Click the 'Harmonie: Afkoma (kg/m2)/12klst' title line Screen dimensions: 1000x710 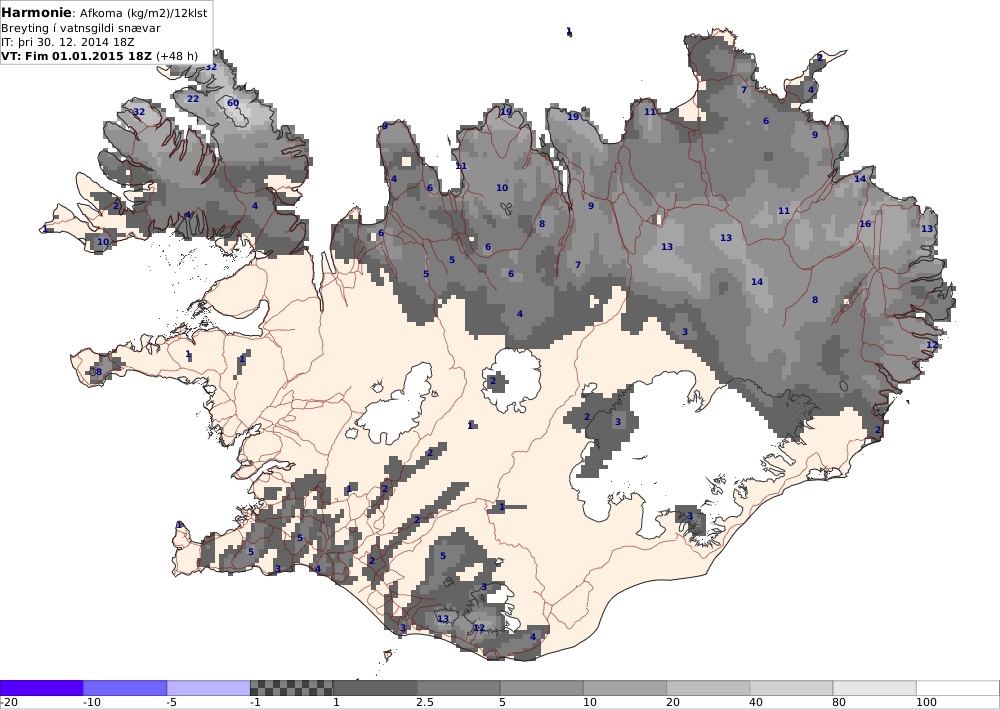tap(105, 13)
